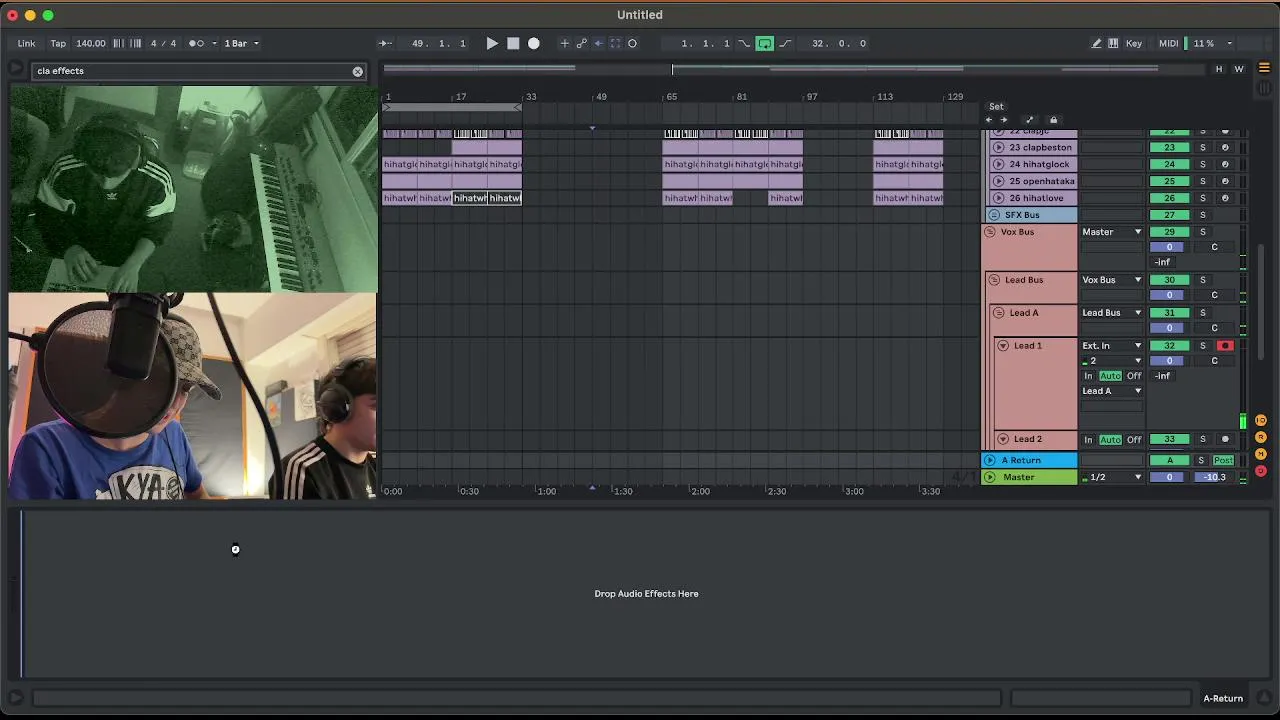Solo track 23 clapbeston
This screenshot has width=1280, height=720.
pos(1203,147)
